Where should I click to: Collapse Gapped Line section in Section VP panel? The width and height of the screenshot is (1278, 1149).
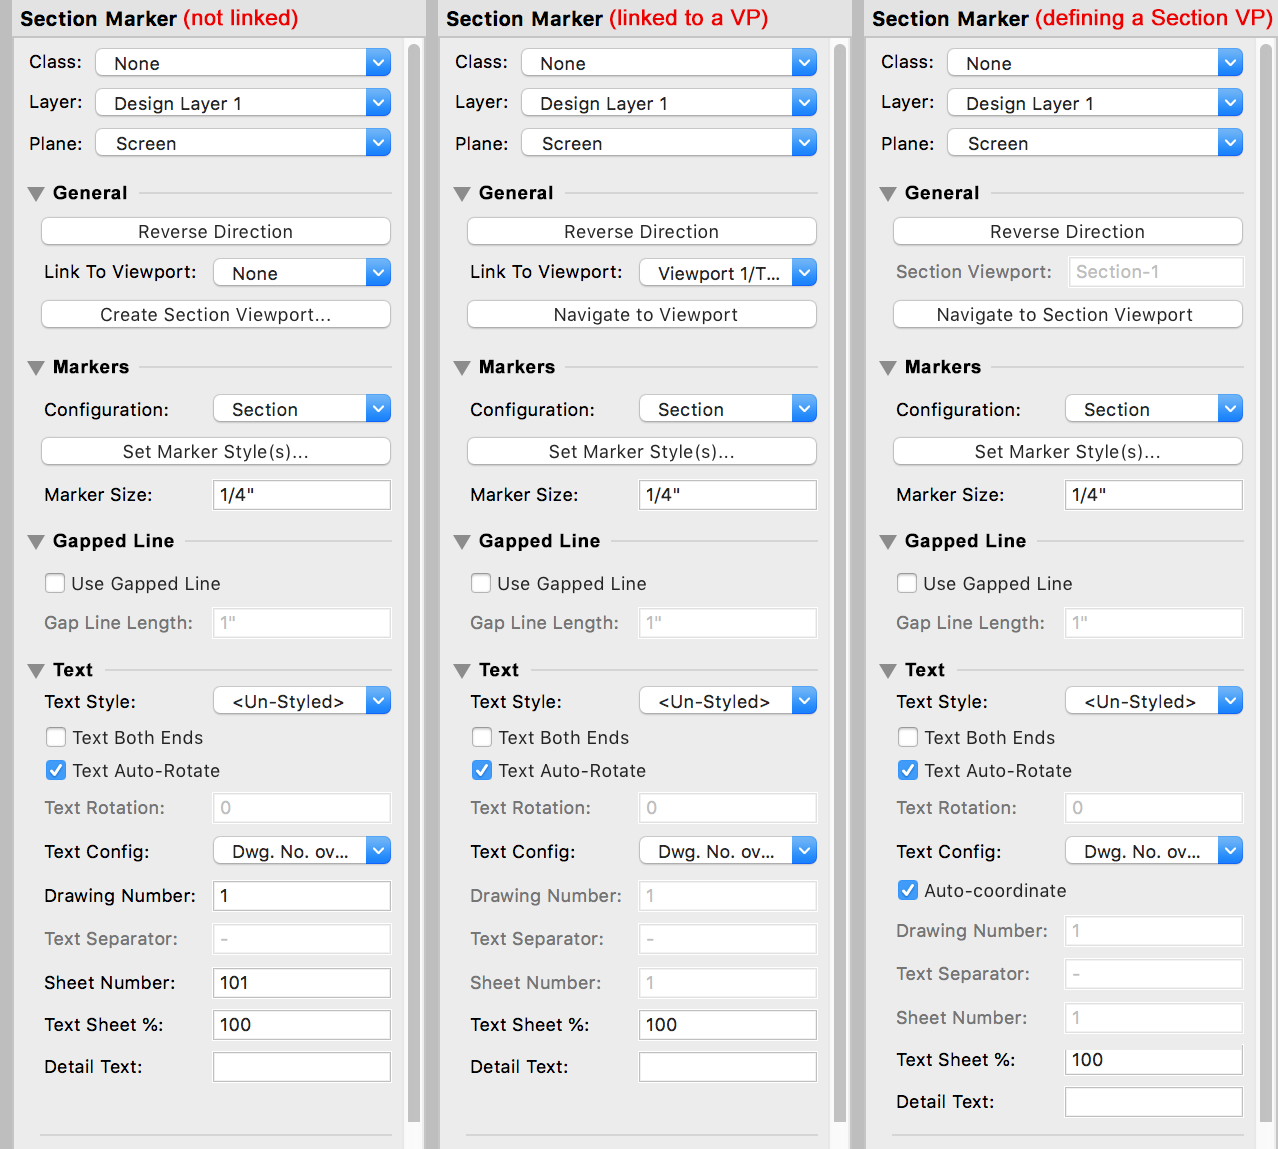pyautogui.click(x=888, y=542)
